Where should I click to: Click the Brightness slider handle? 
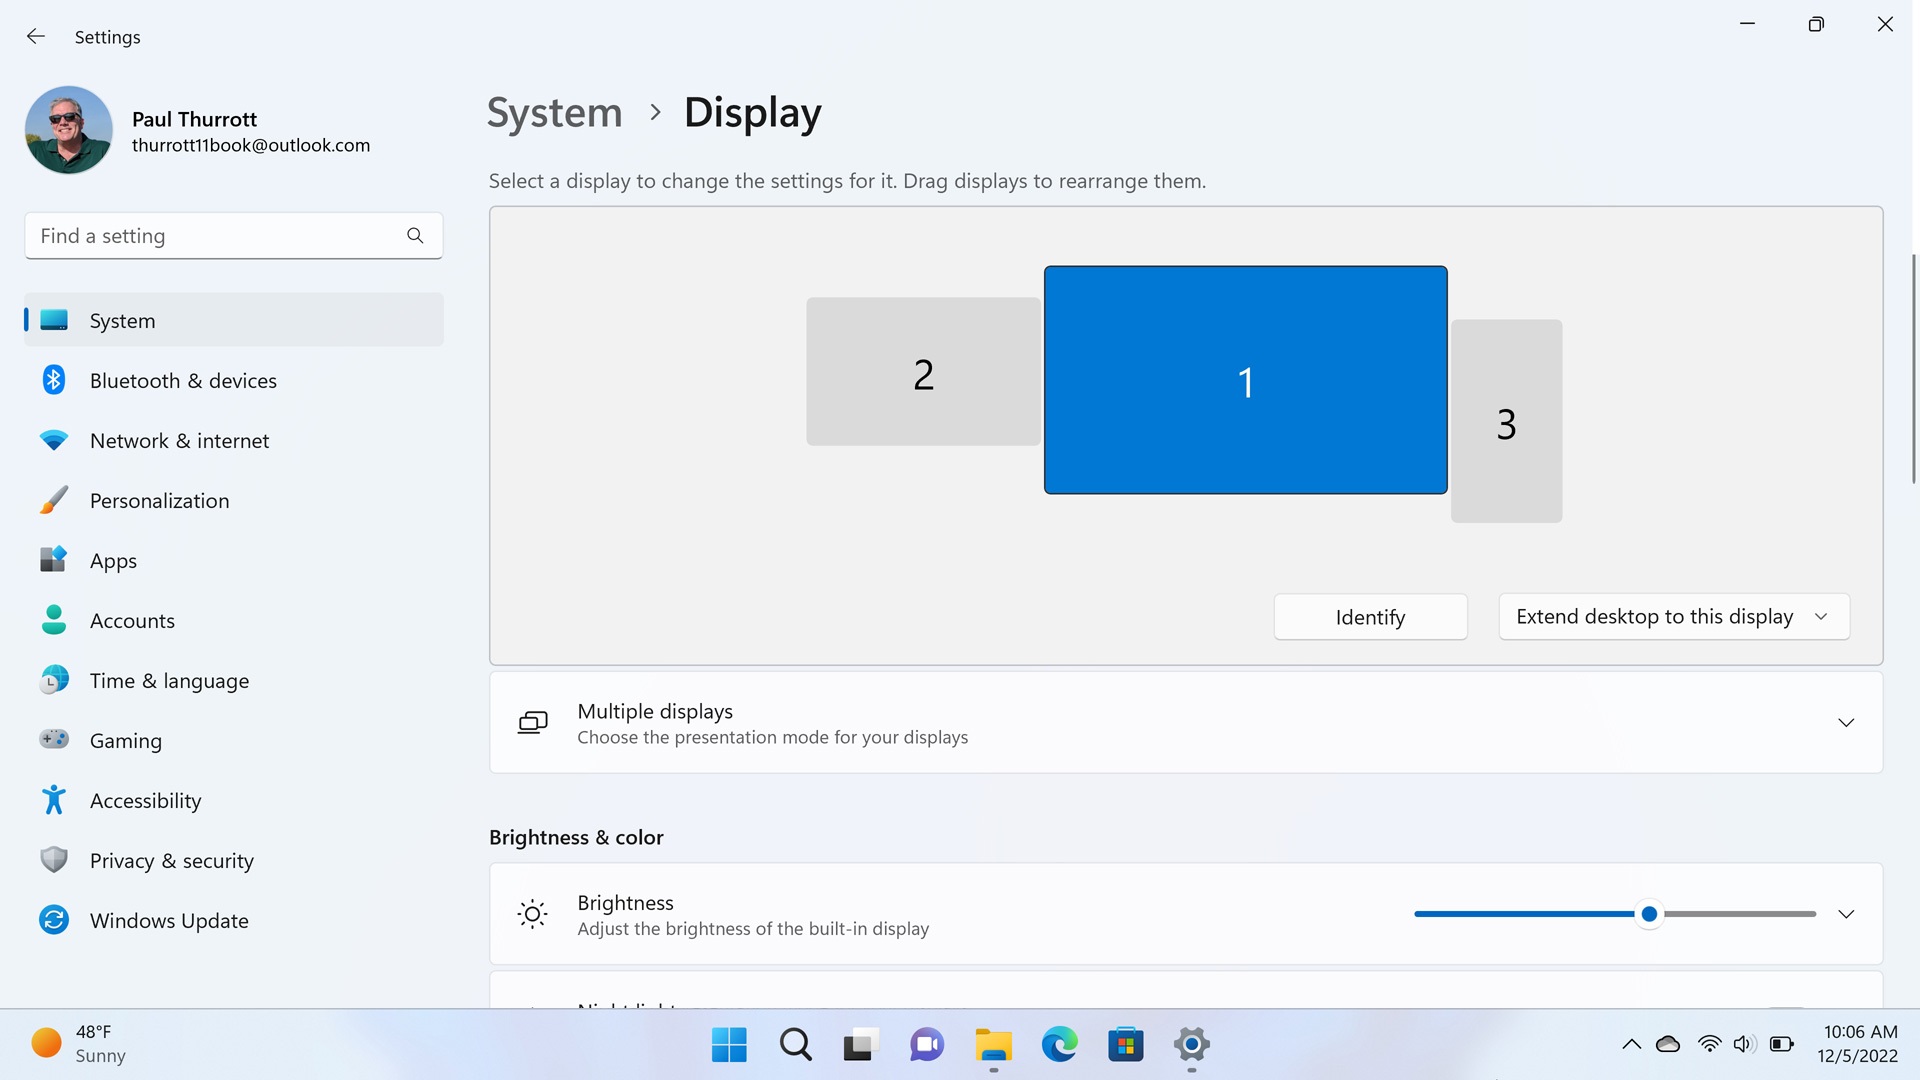point(1649,914)
